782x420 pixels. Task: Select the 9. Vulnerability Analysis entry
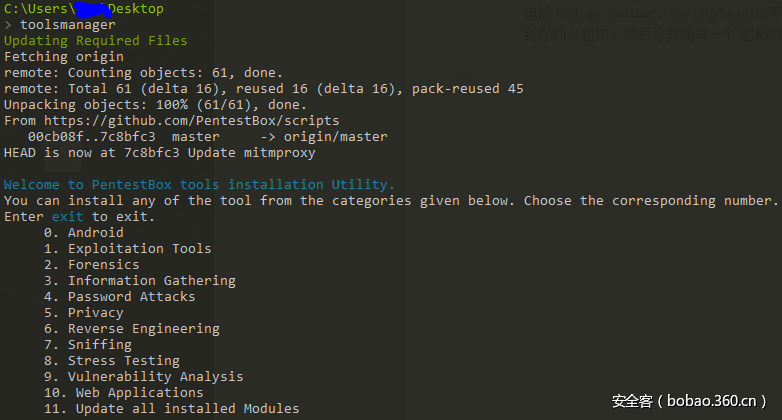pos(144,377)
